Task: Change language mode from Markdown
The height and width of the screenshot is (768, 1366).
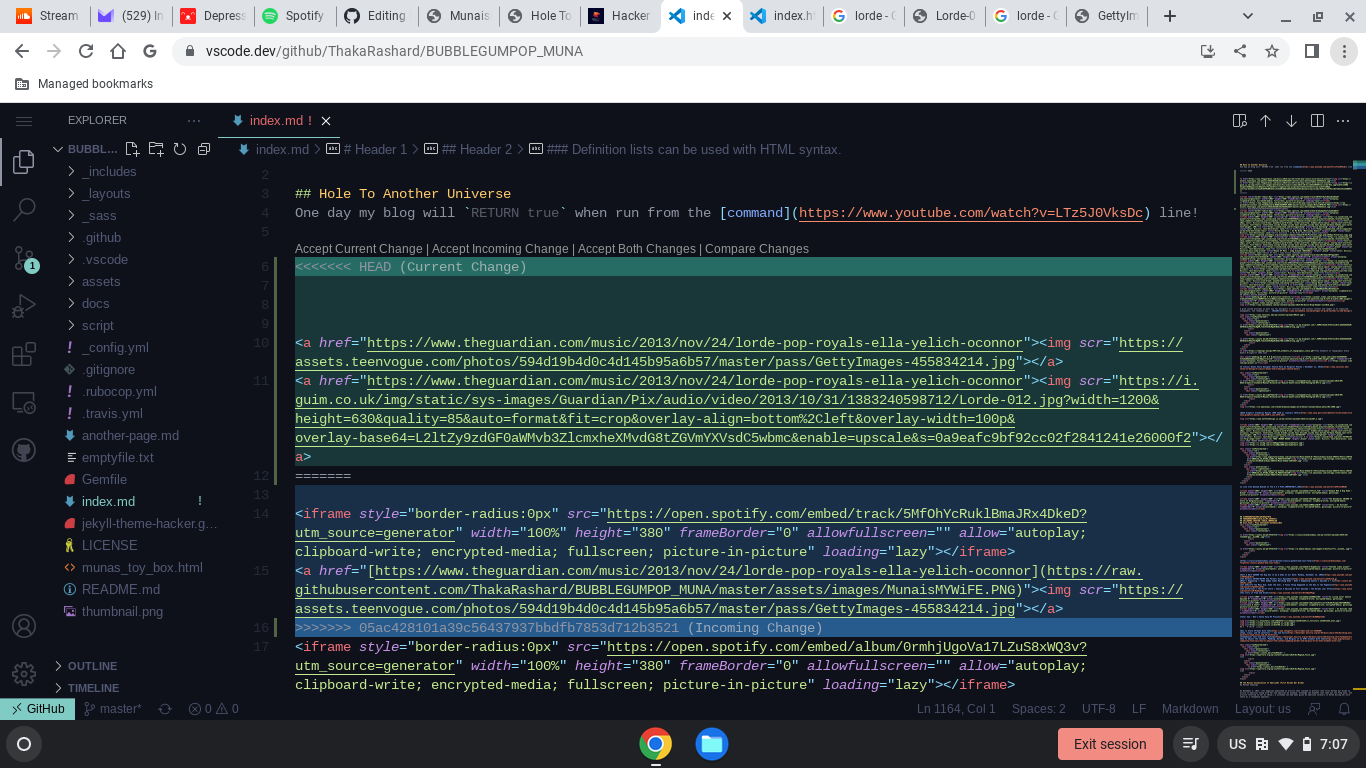Action: (1190, 709)
